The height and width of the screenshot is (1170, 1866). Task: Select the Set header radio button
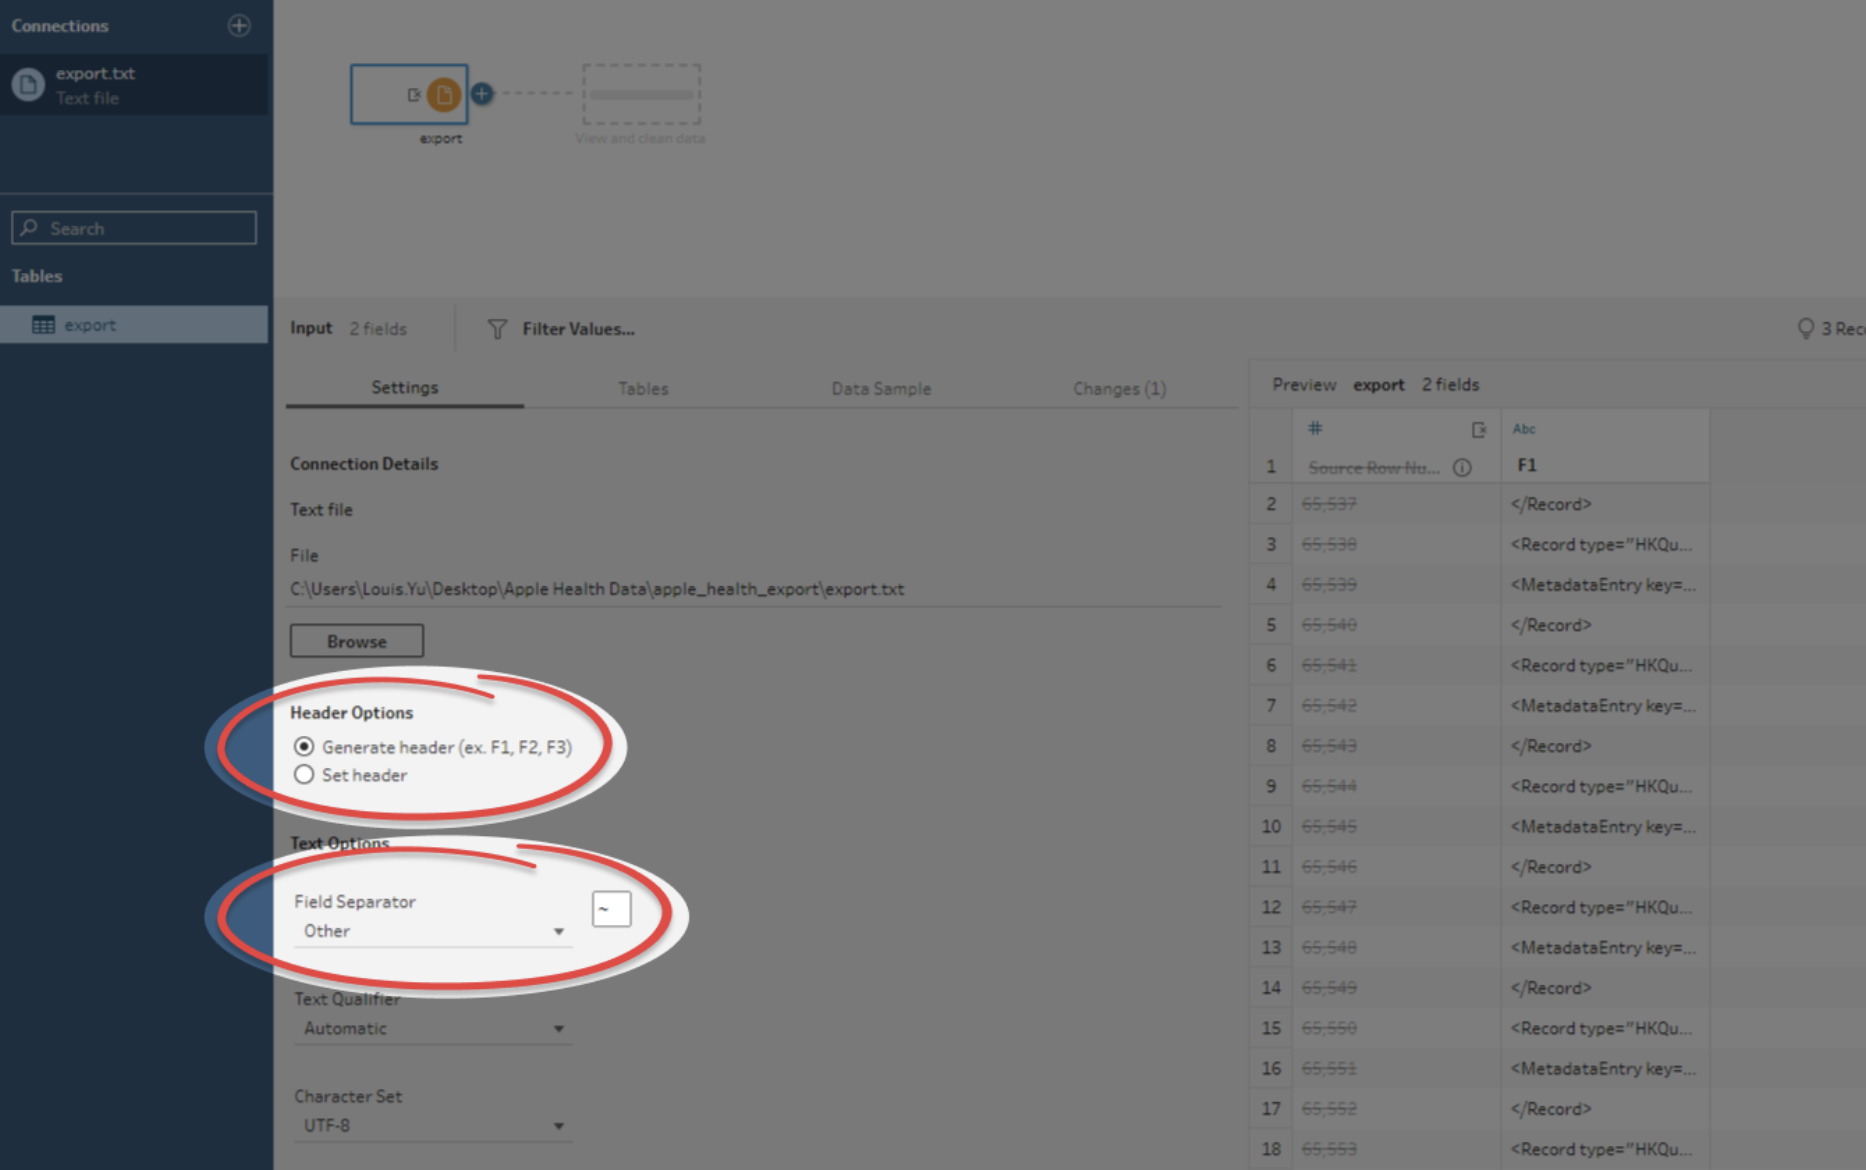tap(304, 775)
